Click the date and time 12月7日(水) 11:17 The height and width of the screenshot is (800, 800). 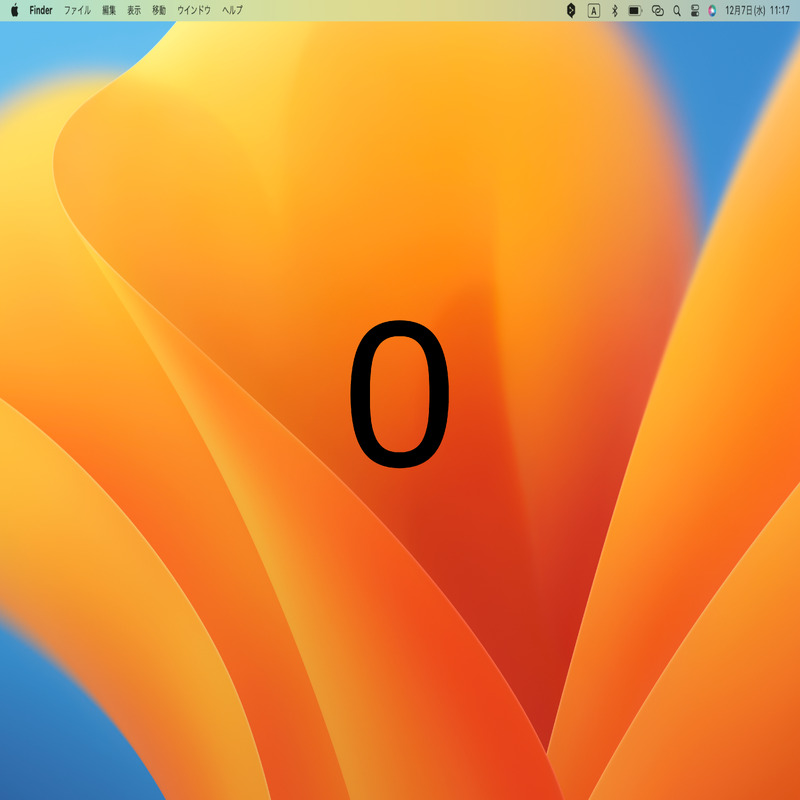point(757,10)
